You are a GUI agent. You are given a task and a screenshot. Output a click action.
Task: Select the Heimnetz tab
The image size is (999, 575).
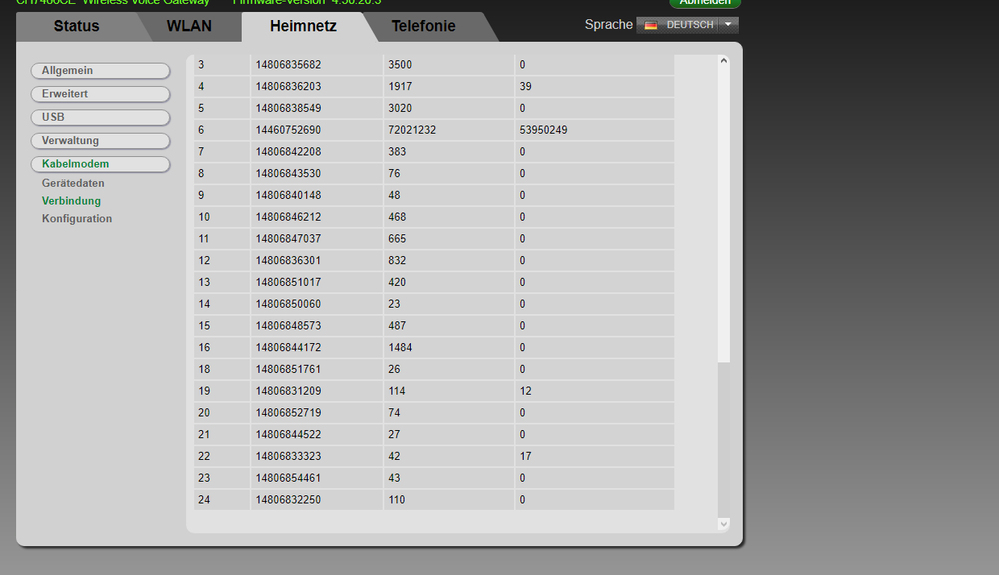coord(303,26)
